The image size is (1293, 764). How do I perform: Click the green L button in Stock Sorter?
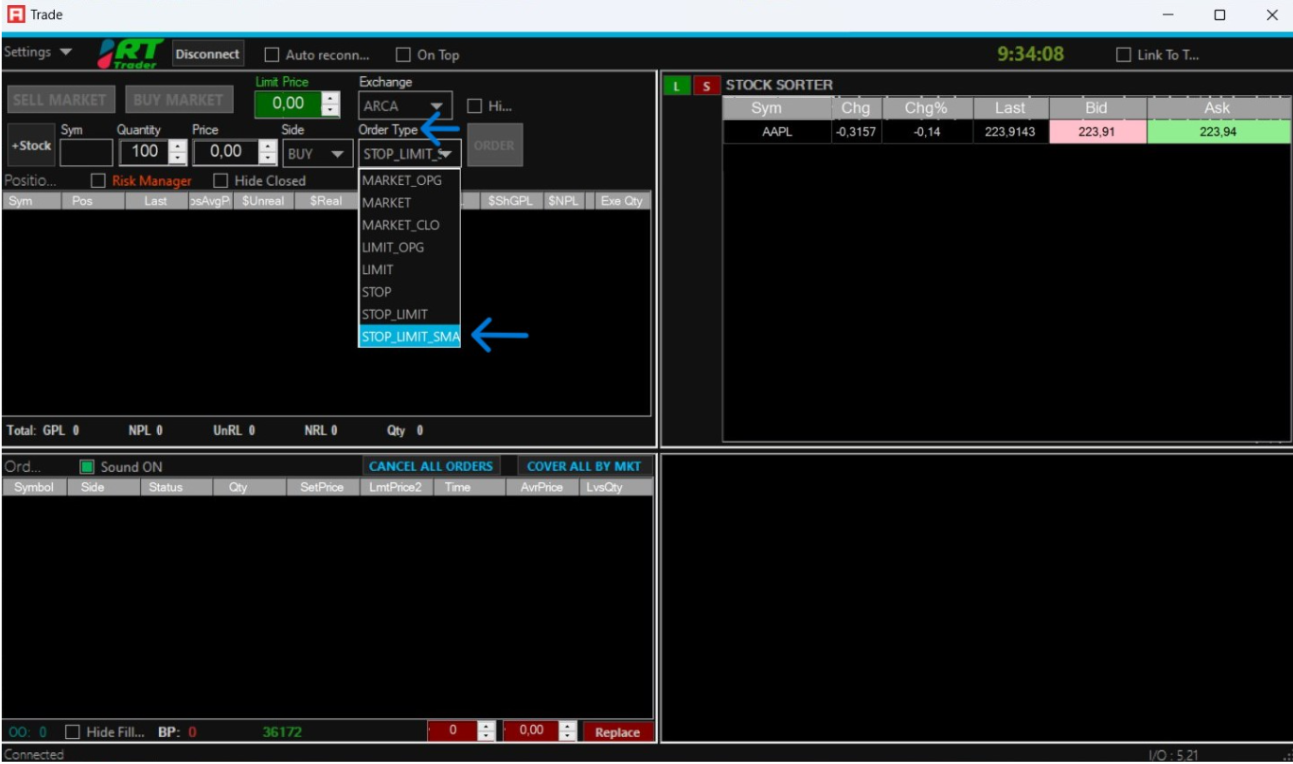677,86
